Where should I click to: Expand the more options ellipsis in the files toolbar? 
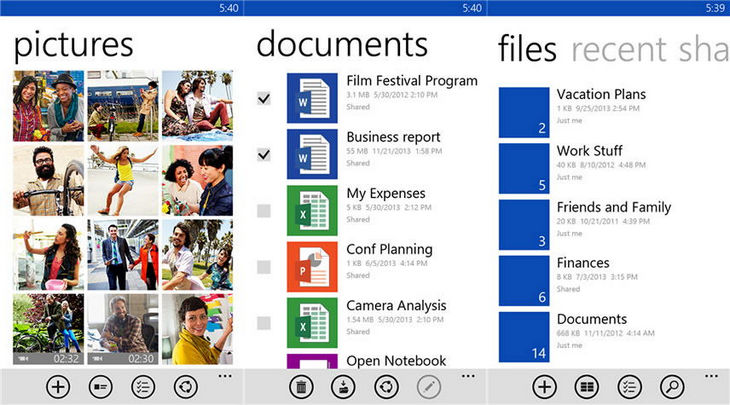click(x=711, y=376)
